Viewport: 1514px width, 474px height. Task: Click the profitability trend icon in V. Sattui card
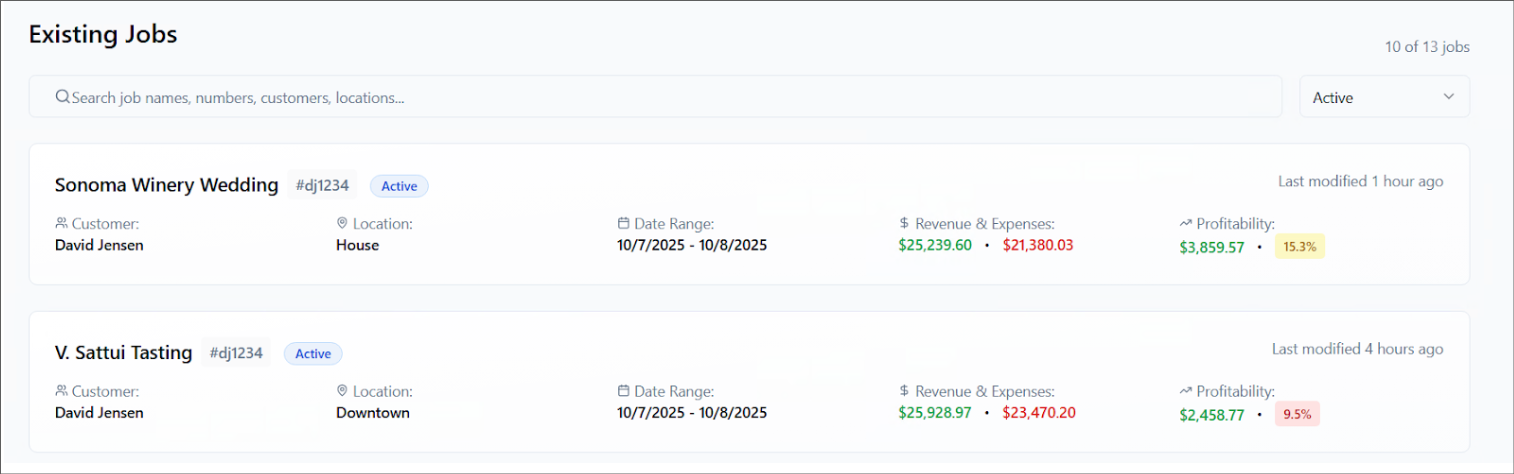click(1186, 392)
